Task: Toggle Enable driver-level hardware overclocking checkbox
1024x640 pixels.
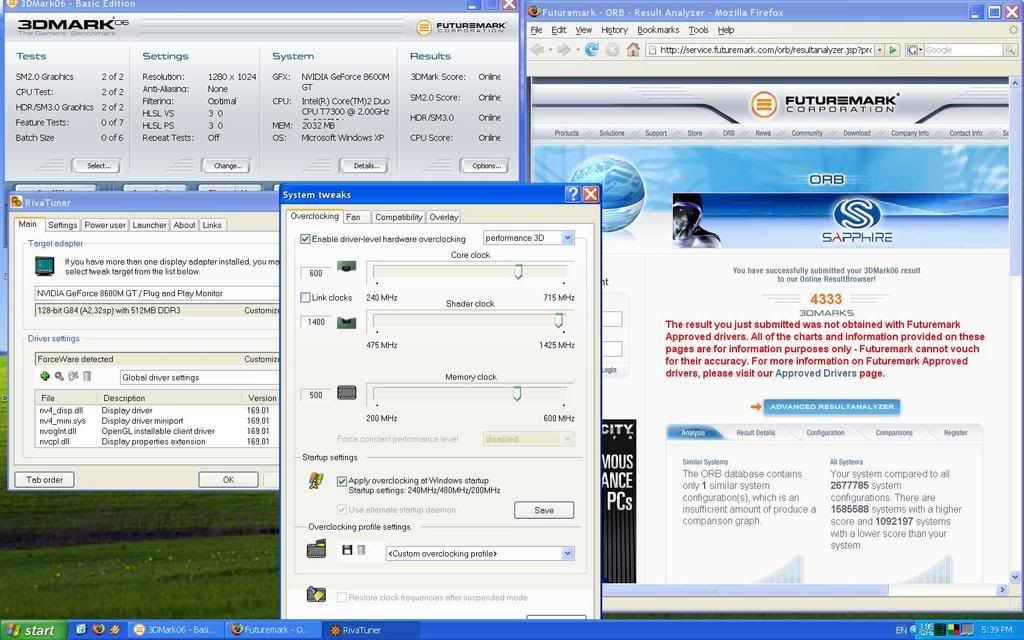Action: tap(305, 239)
